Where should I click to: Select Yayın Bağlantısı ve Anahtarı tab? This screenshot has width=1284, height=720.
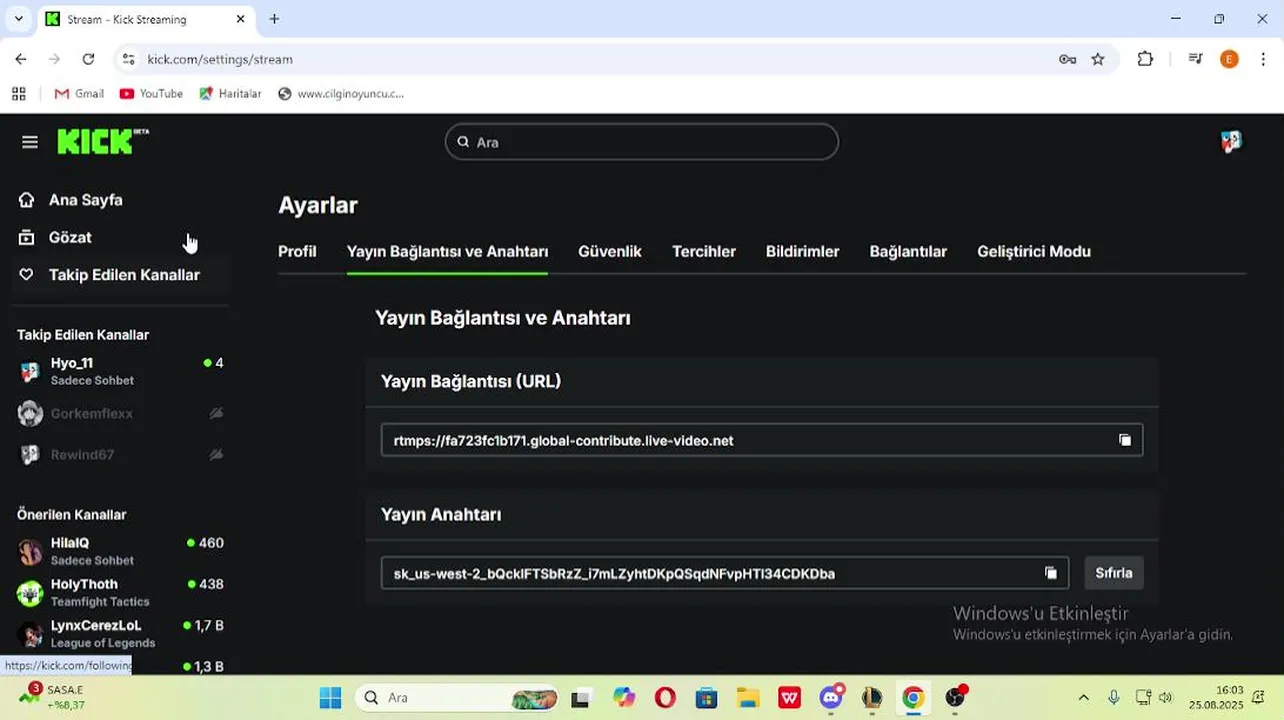[x=447, y=251]
